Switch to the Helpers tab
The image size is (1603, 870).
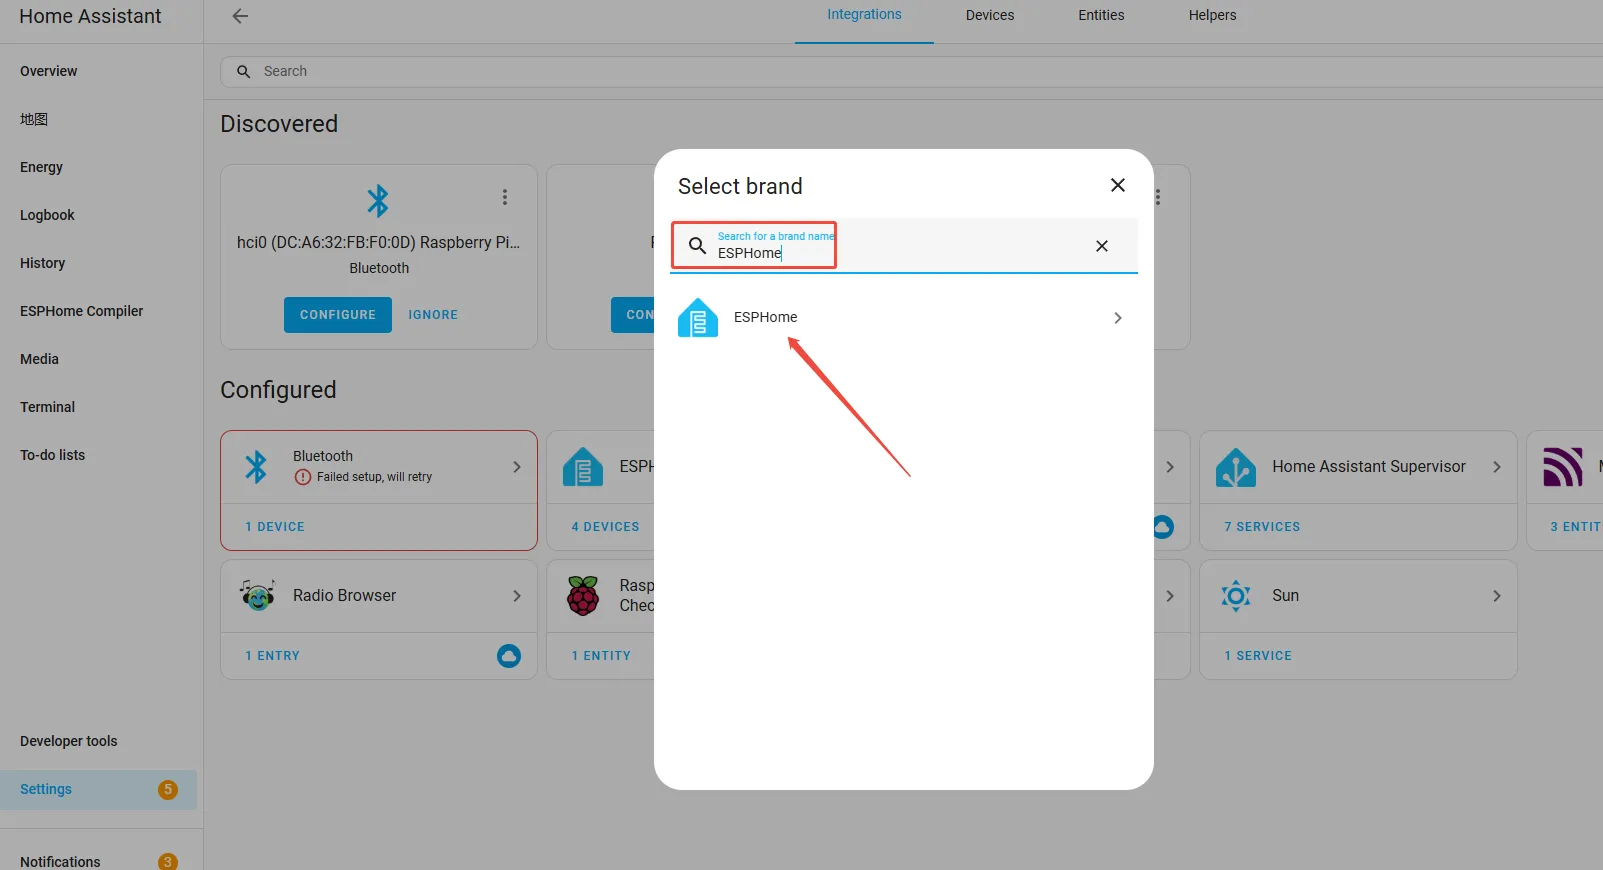(1211, 15)
